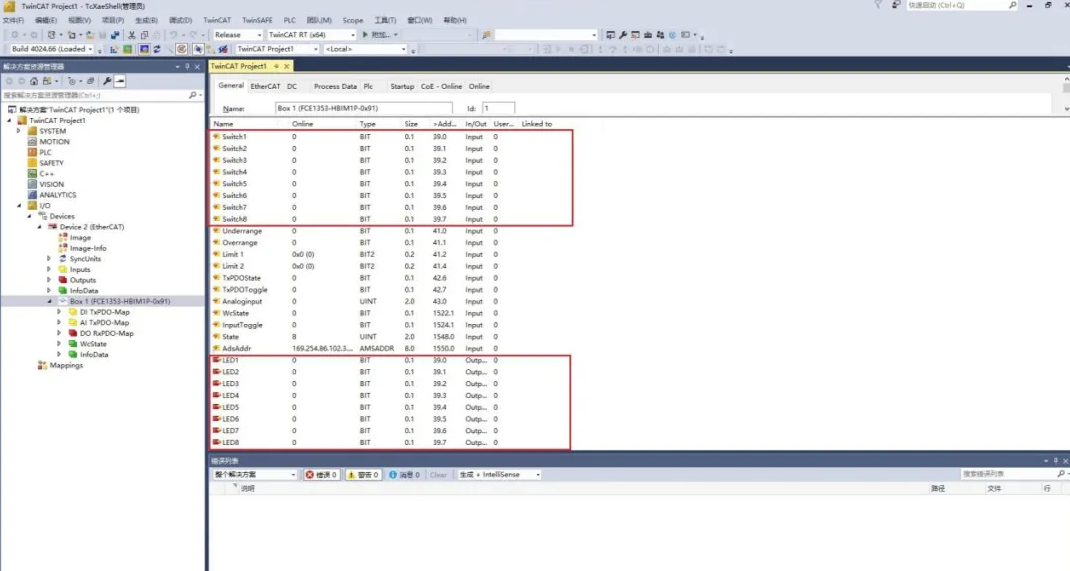Click the Reload Devices arrows icon
Viewport: 1070px width, 571px height.
click(157, 49)
